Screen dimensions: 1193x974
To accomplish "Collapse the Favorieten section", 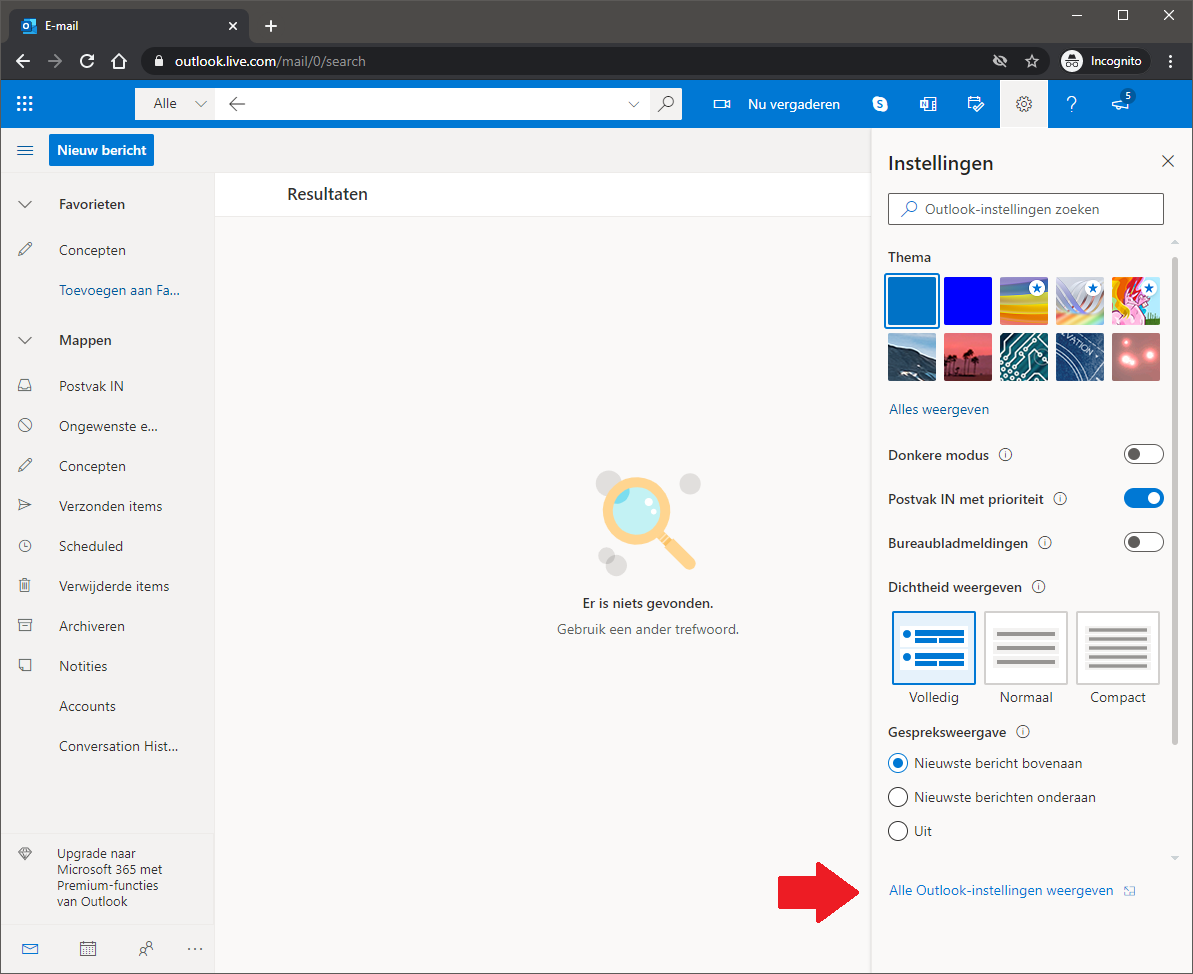I will tap(25, 204).
